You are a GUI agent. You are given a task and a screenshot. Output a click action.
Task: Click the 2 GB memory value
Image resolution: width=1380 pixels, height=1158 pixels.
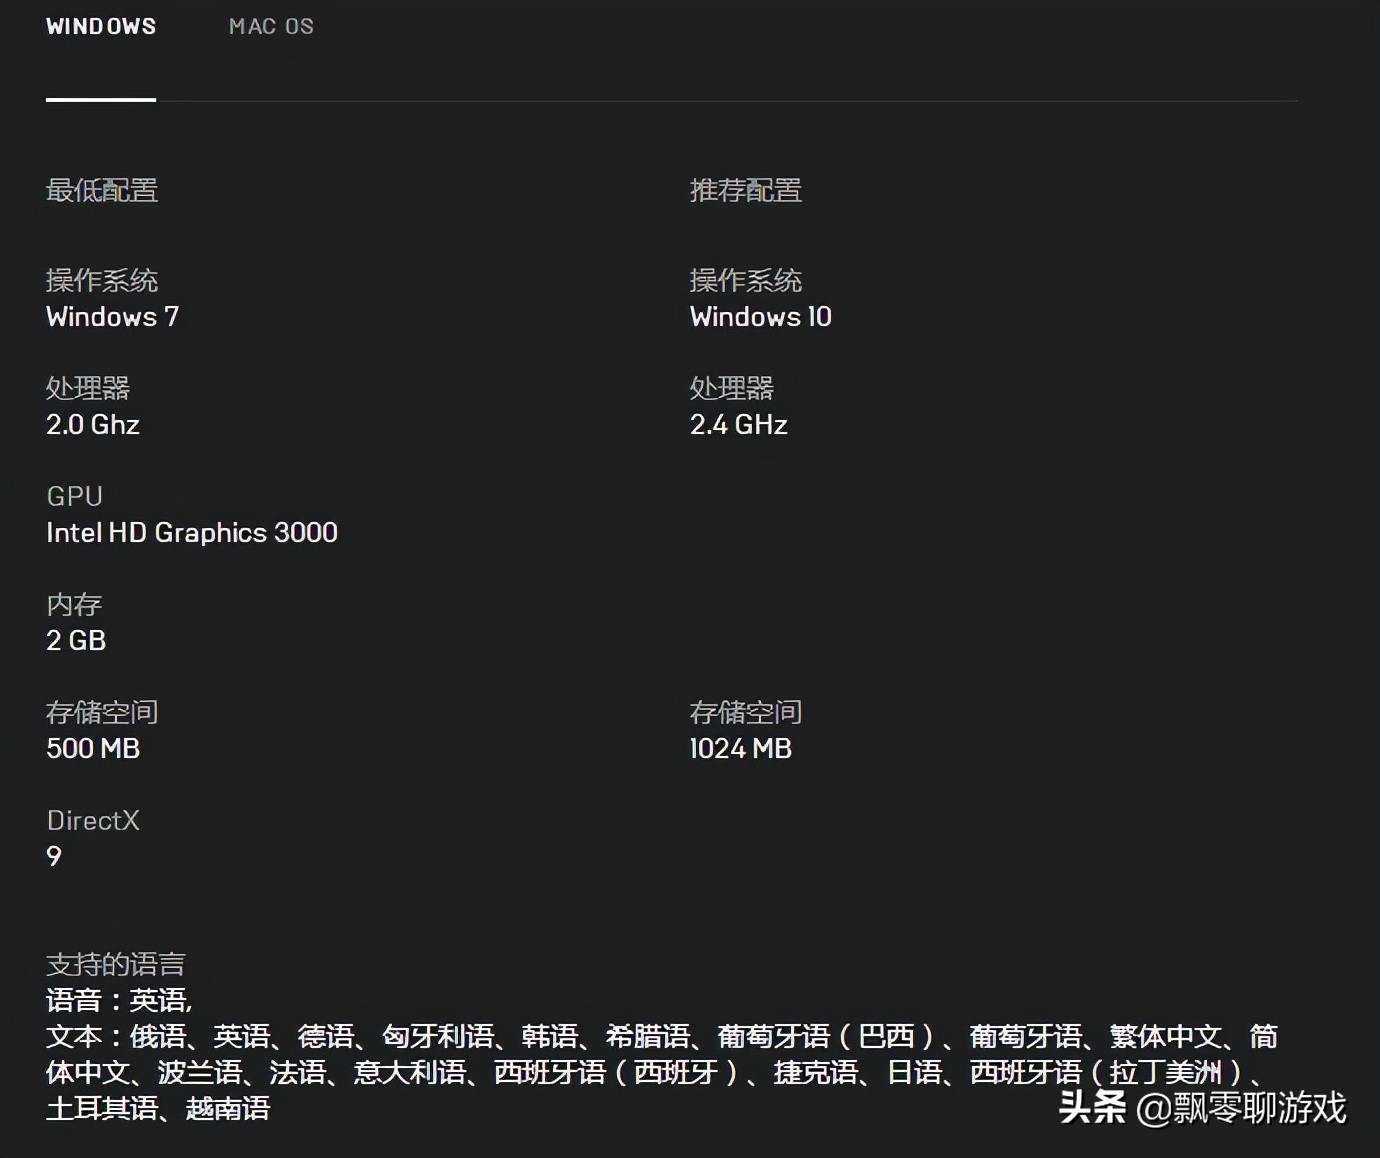pyautogui.click(x=76, y=640)
